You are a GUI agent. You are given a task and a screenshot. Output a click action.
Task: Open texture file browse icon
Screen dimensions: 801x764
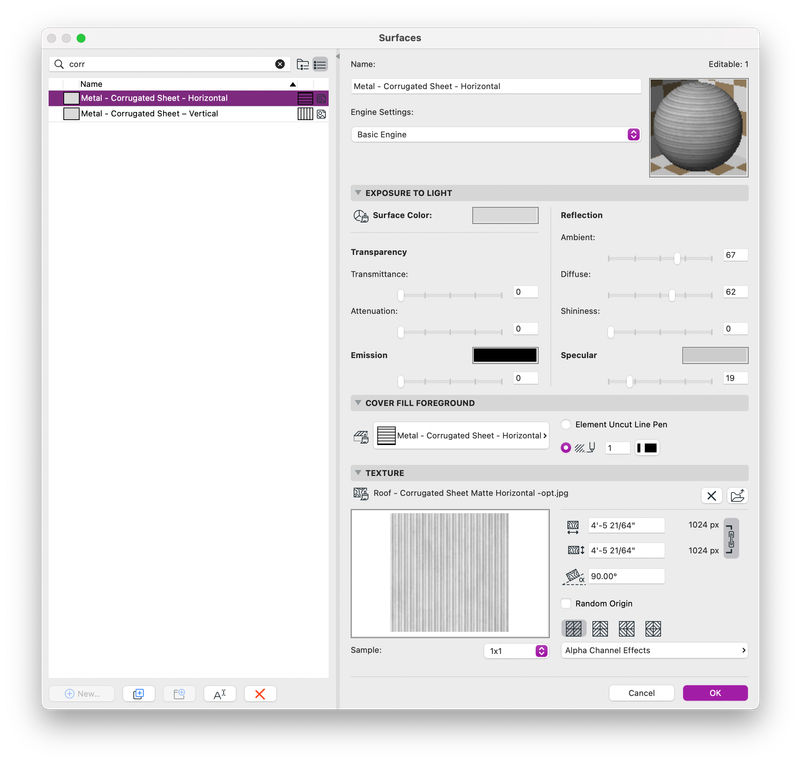[x=738, y=495]
